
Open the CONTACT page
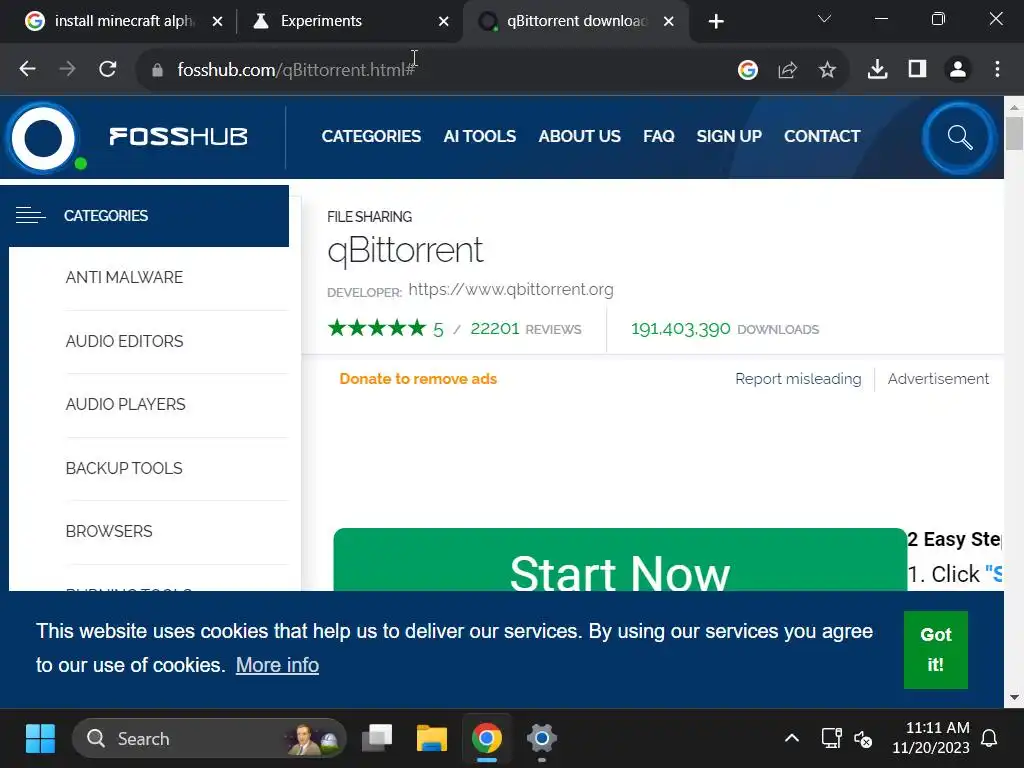point(822,136)
